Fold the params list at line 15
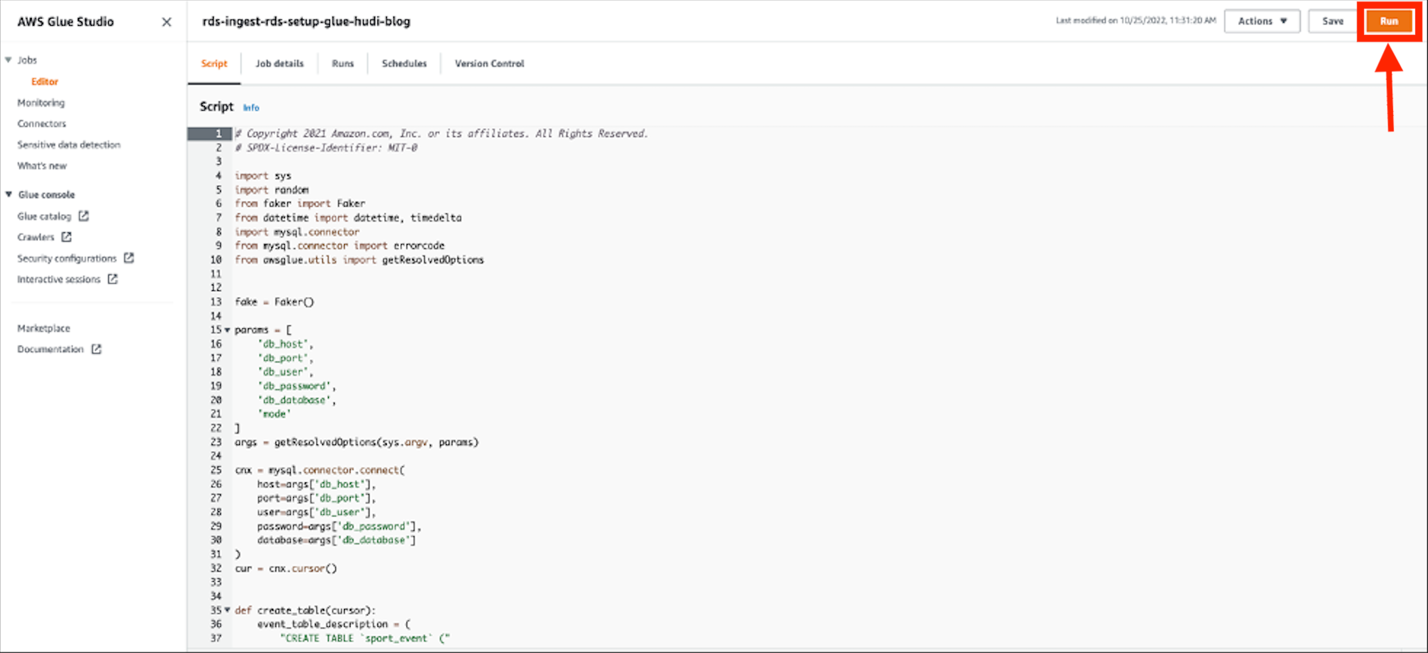Screen dimensions: 1428x653 [x=227, y=330]
